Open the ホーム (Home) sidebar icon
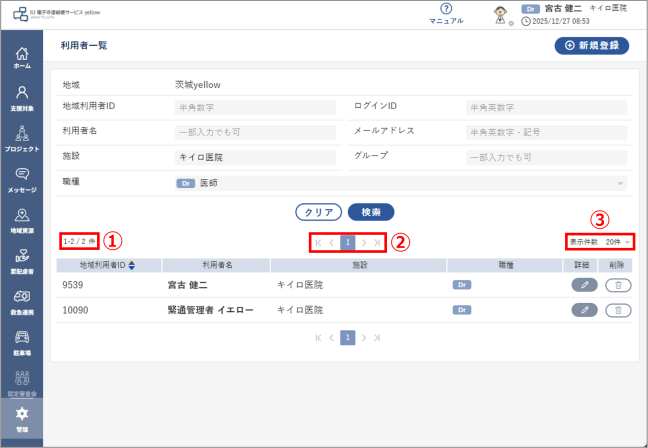 tap(22, 57)
